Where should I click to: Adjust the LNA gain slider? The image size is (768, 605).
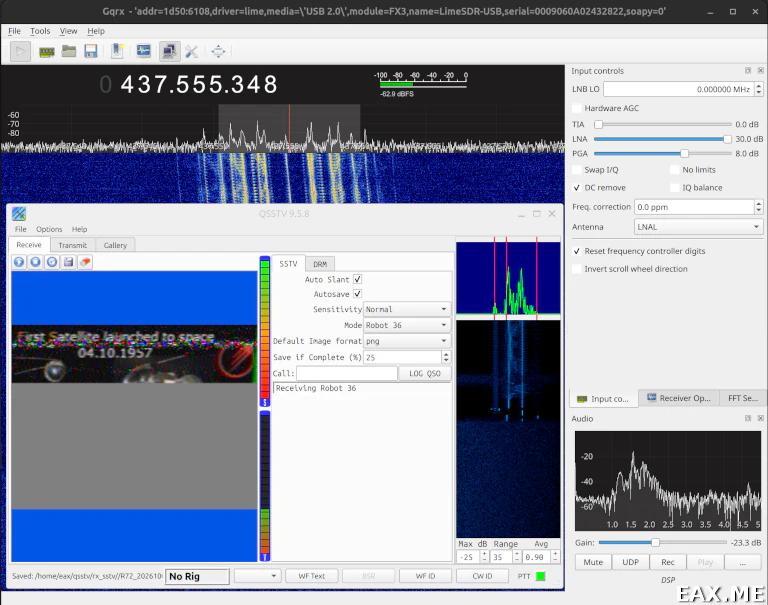click(663, 139)
